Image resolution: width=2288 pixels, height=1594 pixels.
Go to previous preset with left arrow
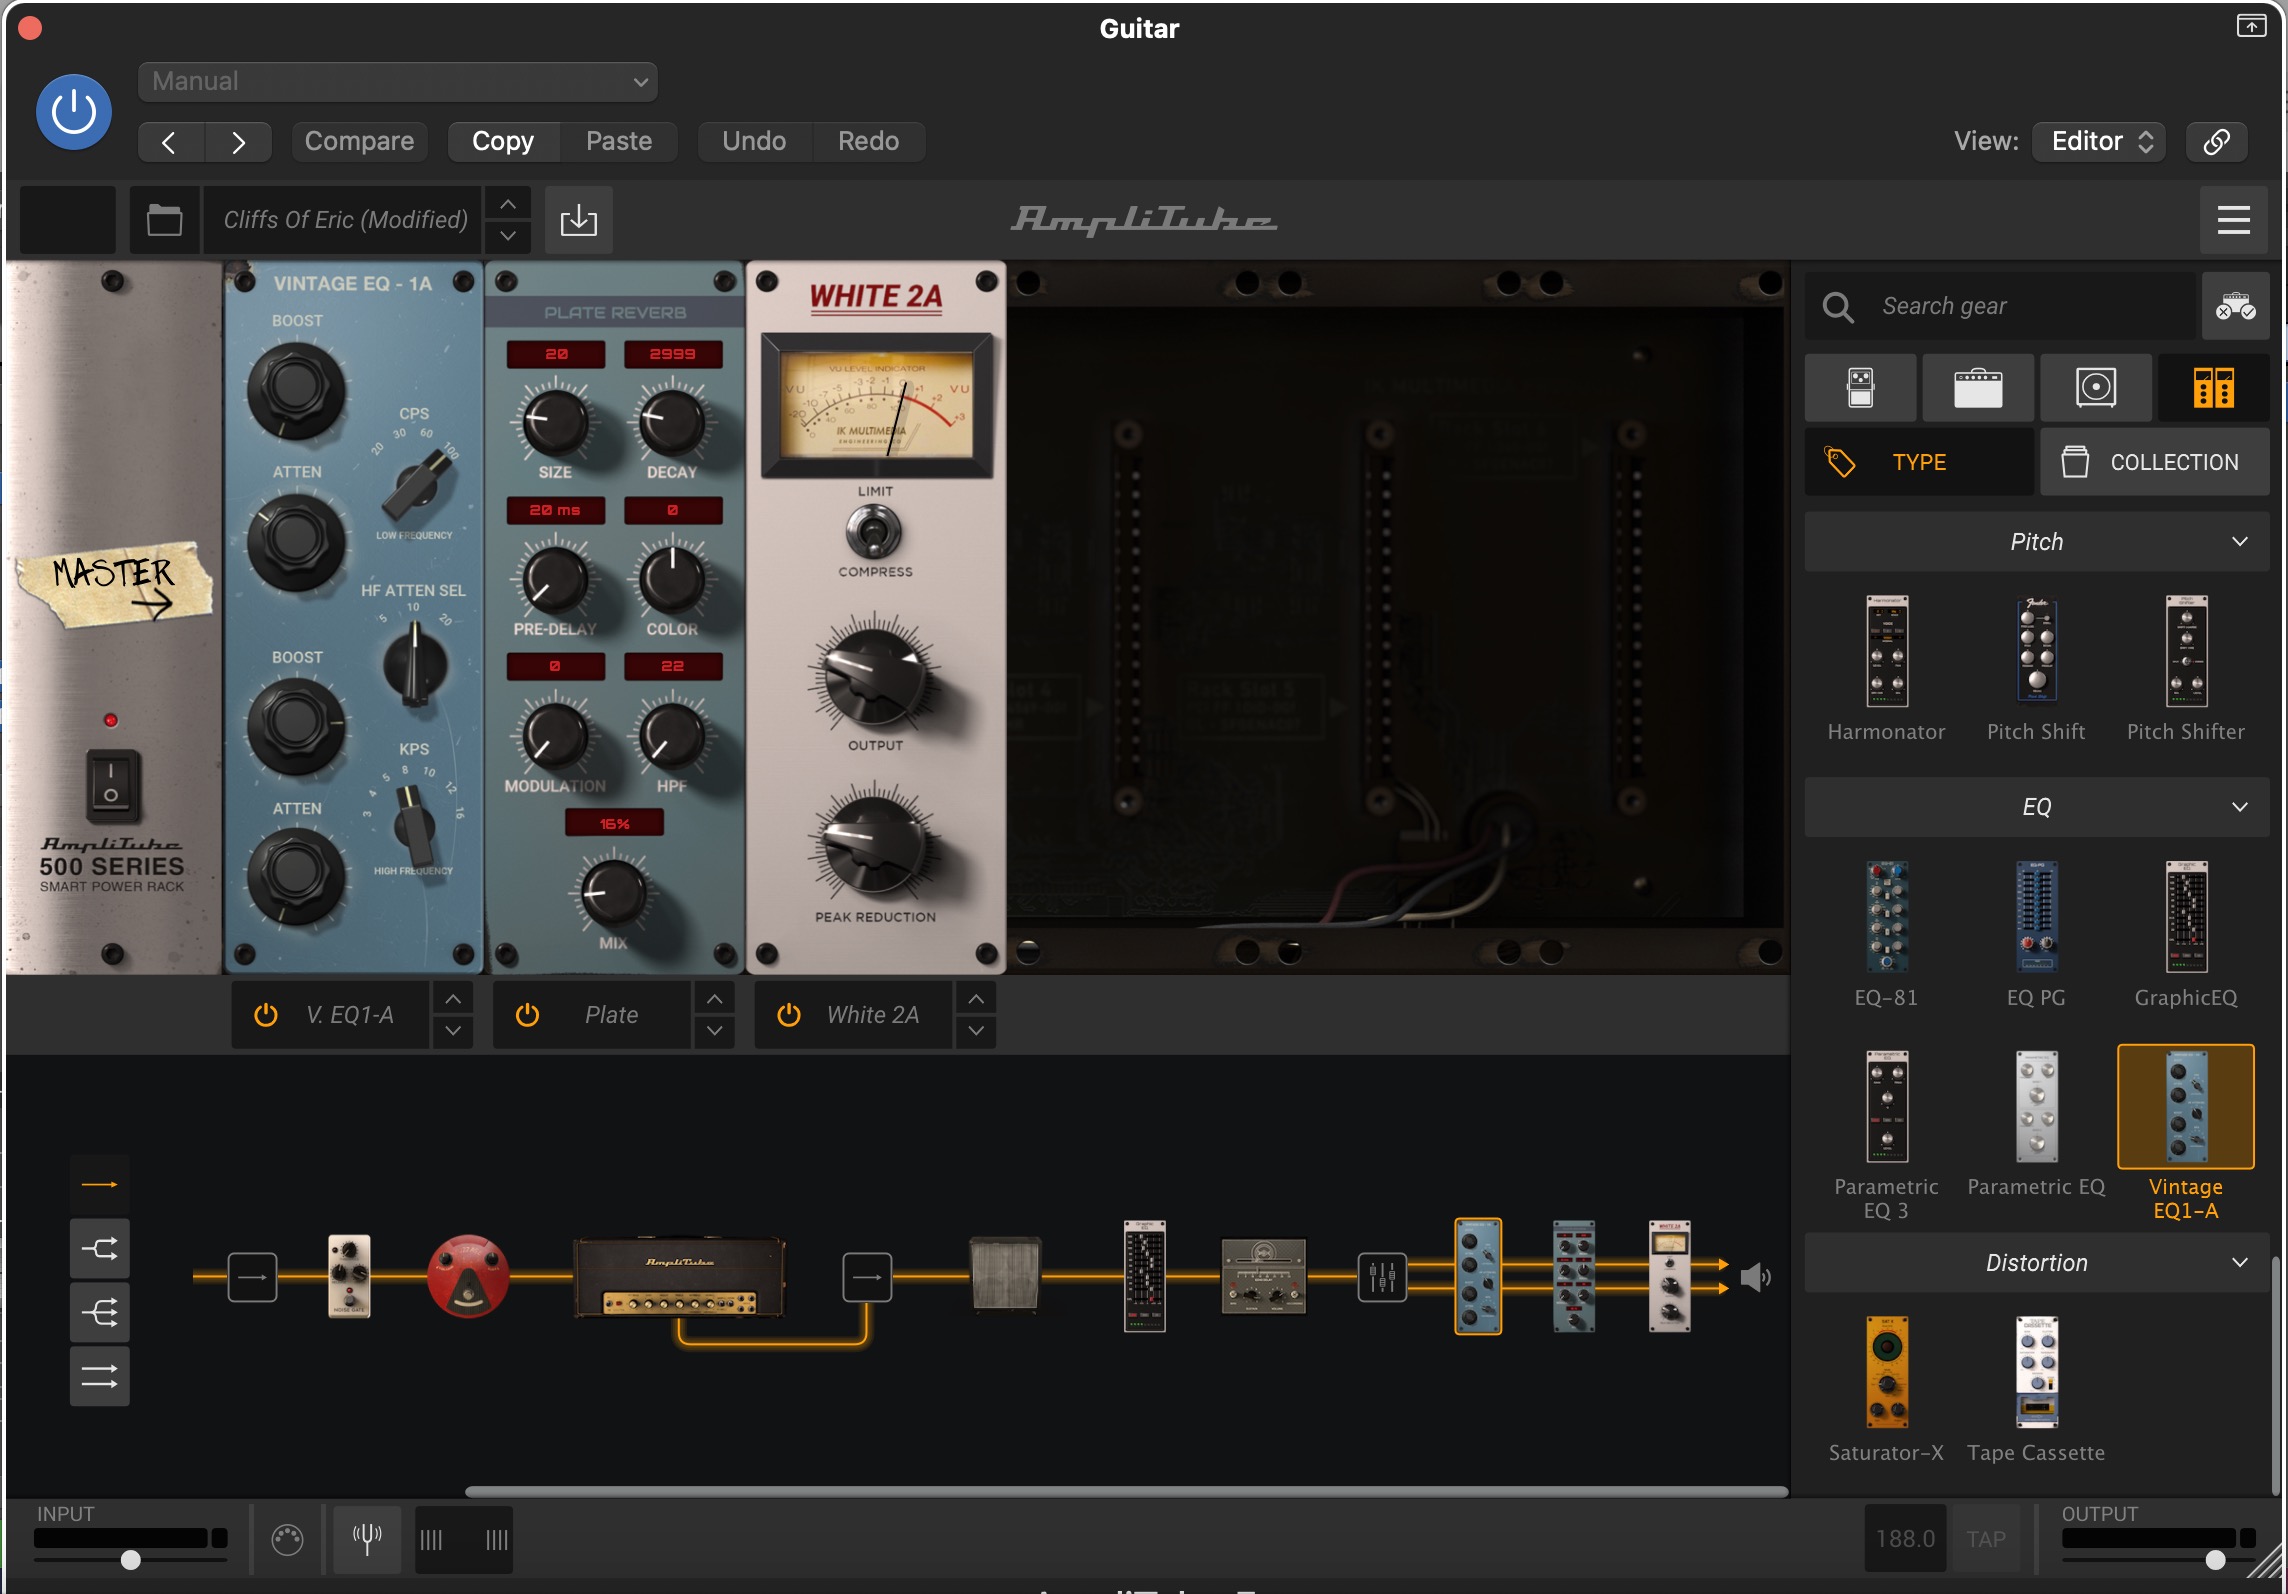click(170, 142)
